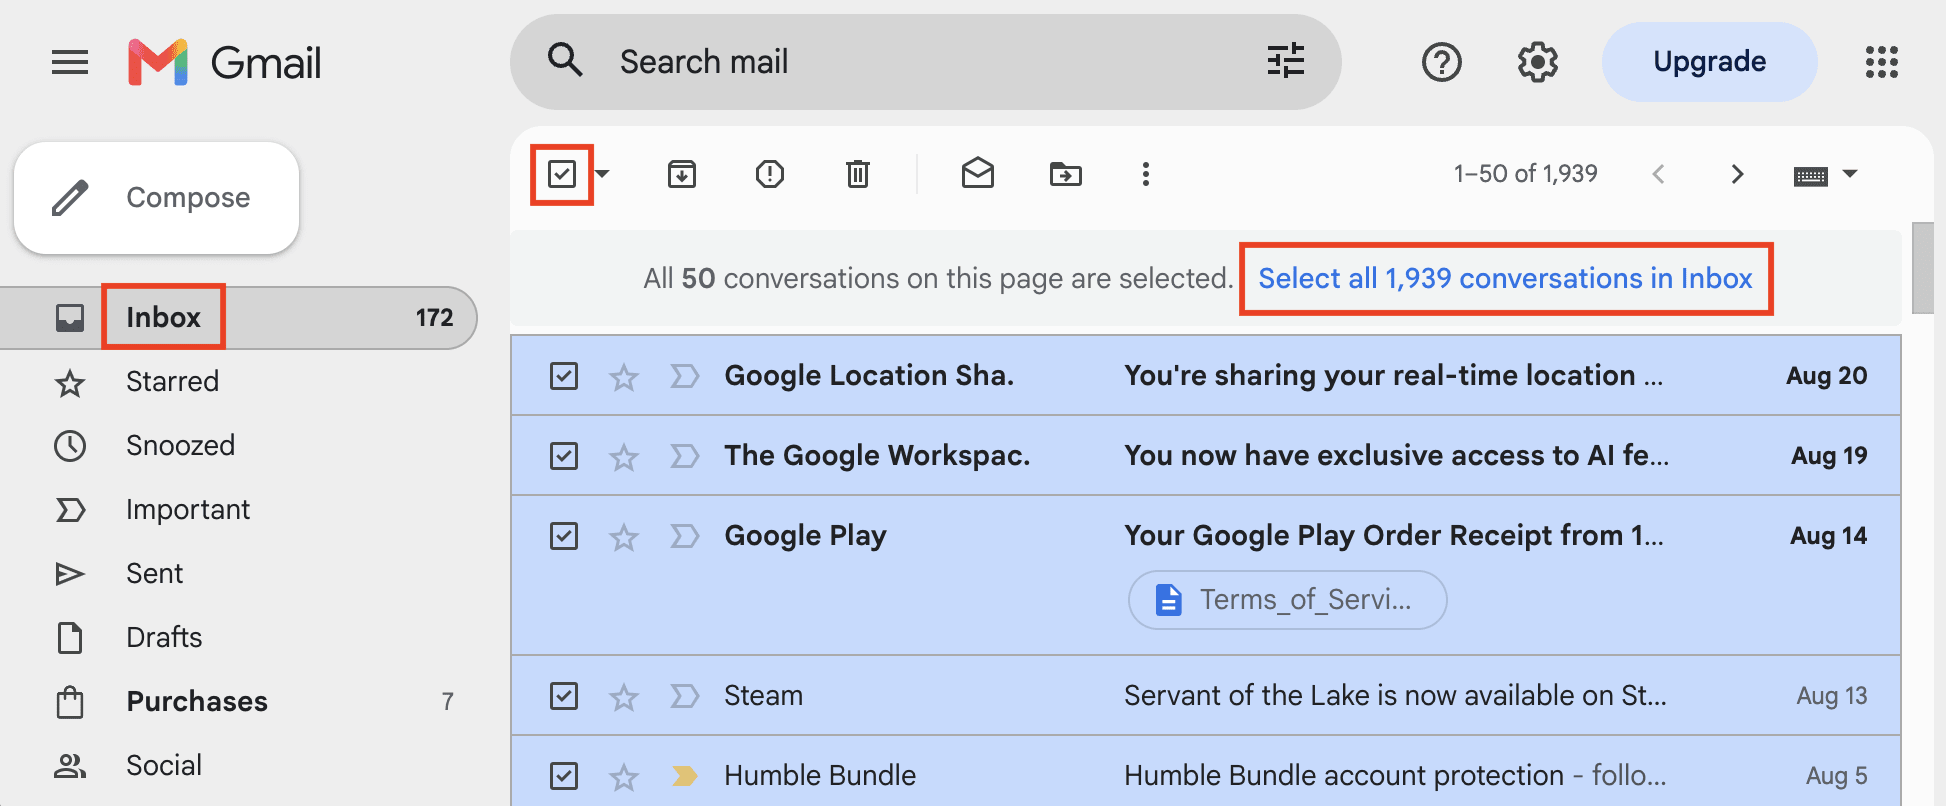Star the Humble Bundle email
This screenshot has width=1946, height=806.
point(624,777)
